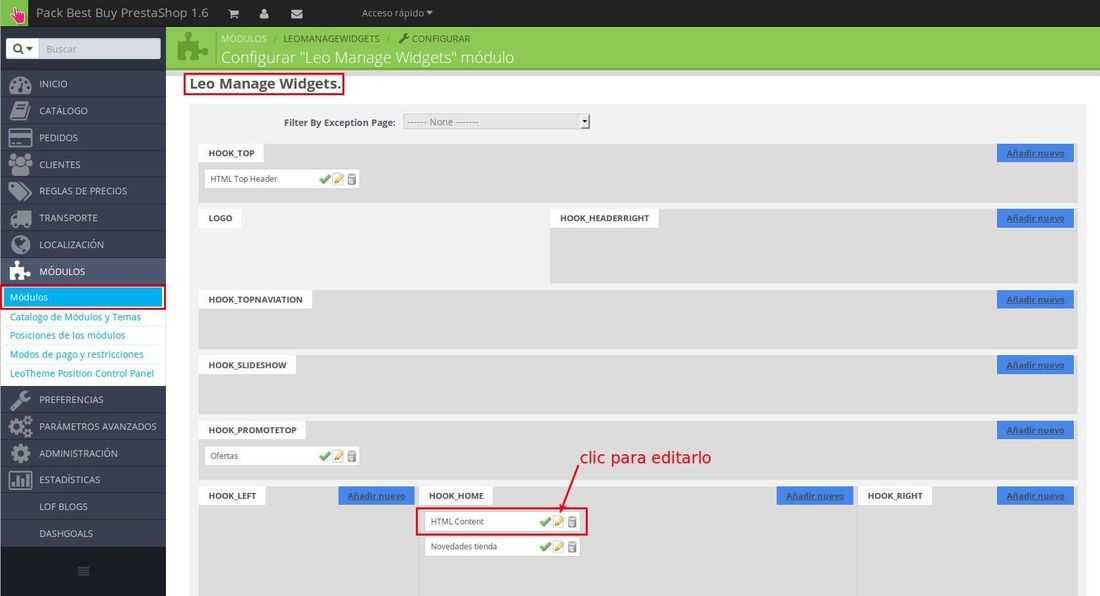Open the Transporte sidebar menu
The image size is (1100, 596).
point(83,217)
